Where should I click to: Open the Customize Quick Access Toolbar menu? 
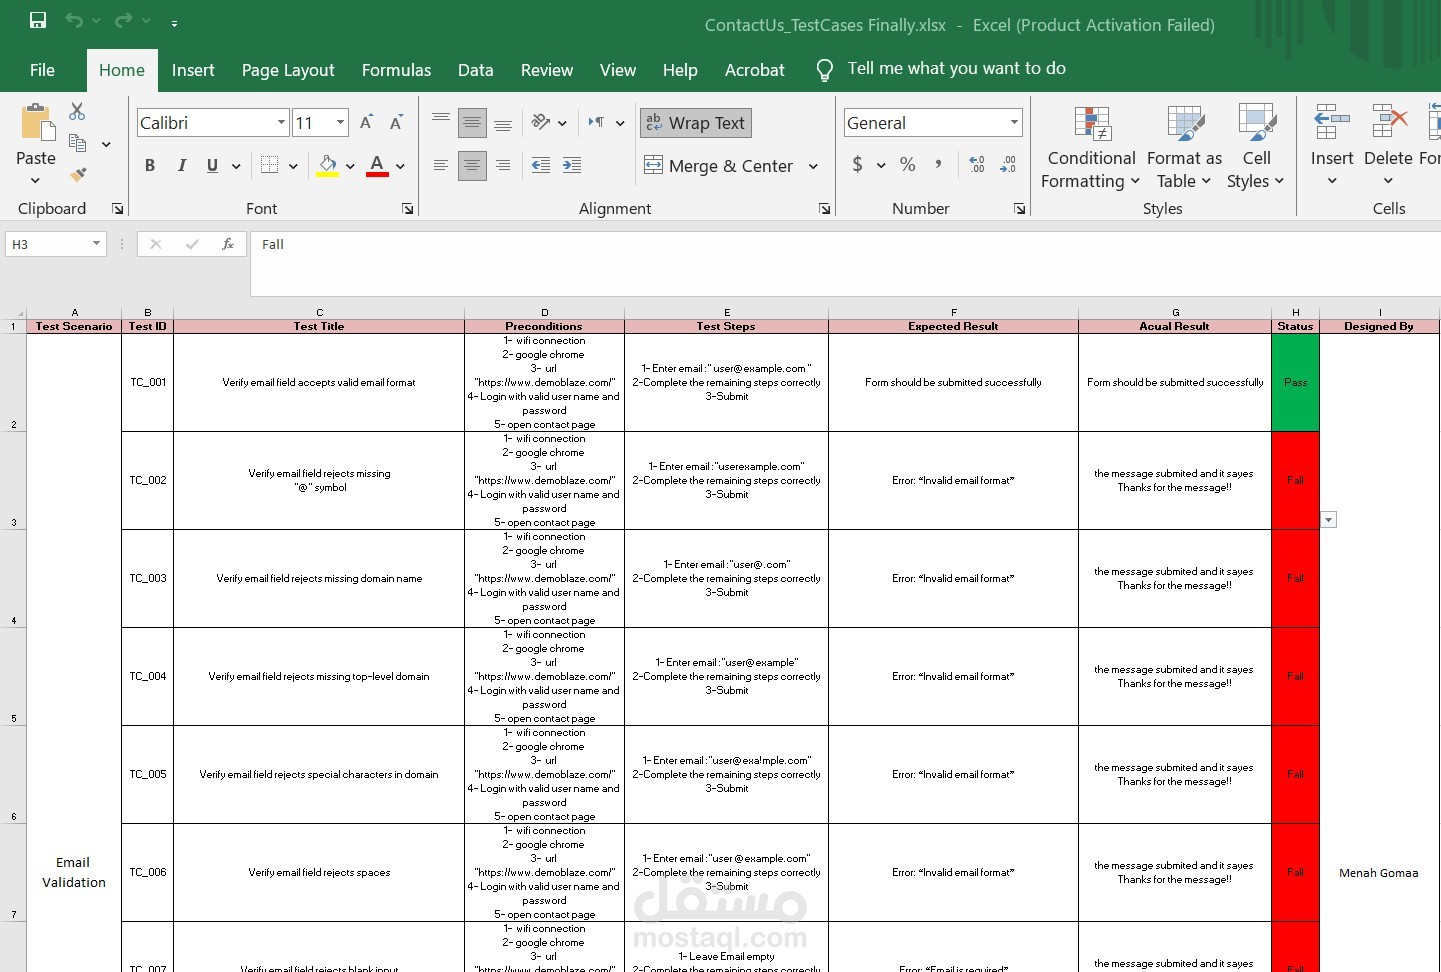[x=174, y=22]
